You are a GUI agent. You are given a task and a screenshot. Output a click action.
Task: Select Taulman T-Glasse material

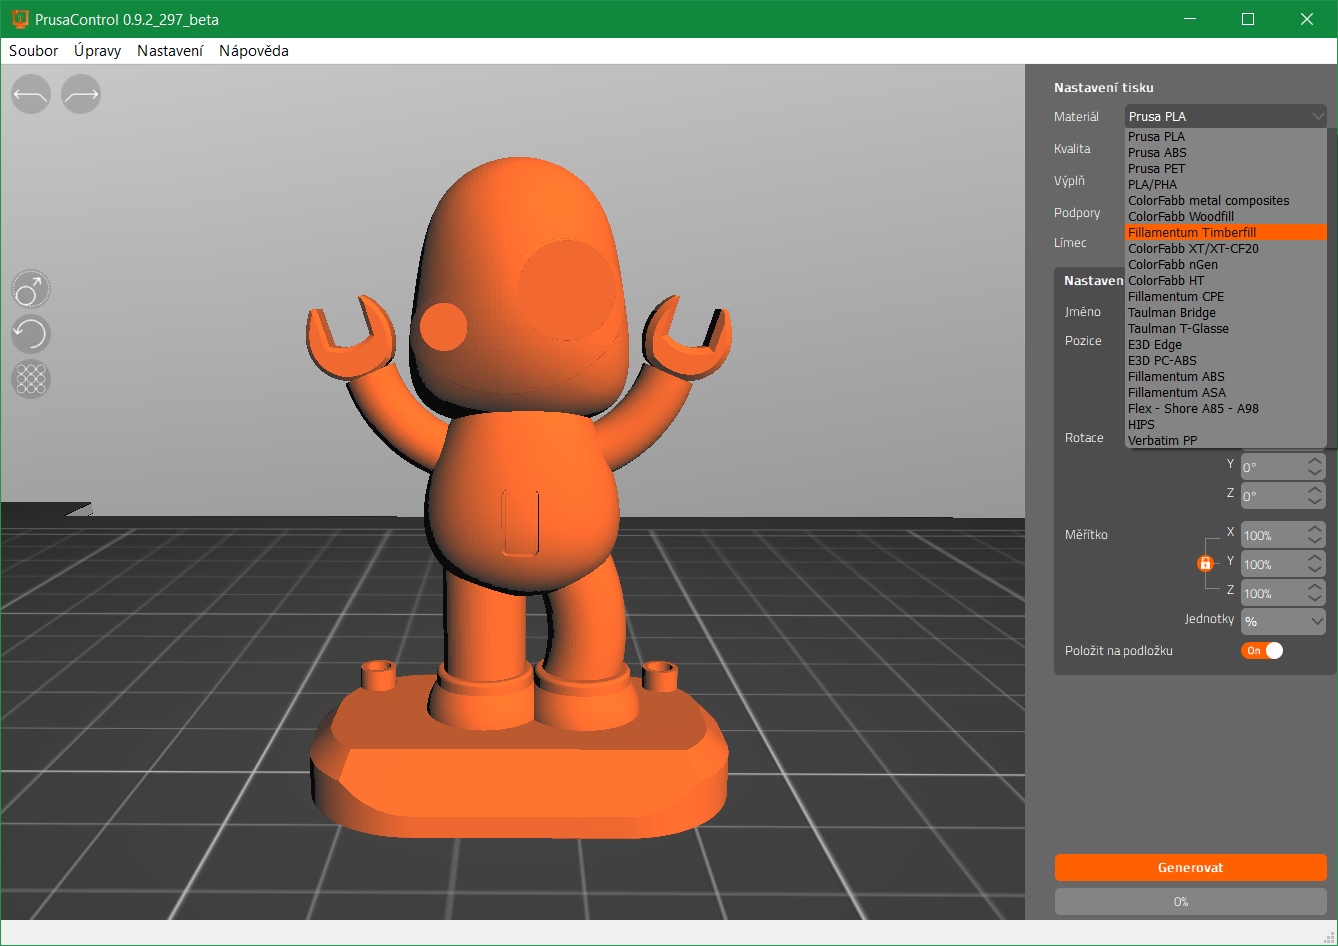(x=1226, y=329)
